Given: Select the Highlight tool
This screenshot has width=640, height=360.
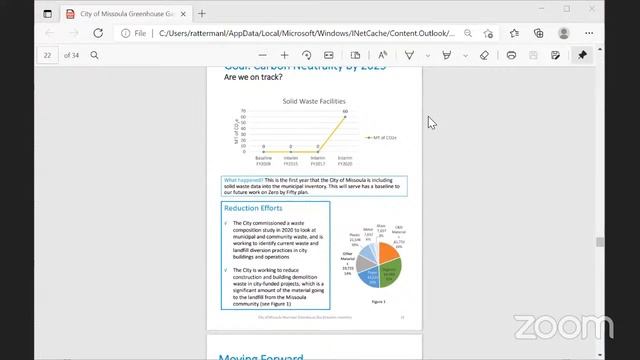Looking at the screenshot, I should point(447,55).
